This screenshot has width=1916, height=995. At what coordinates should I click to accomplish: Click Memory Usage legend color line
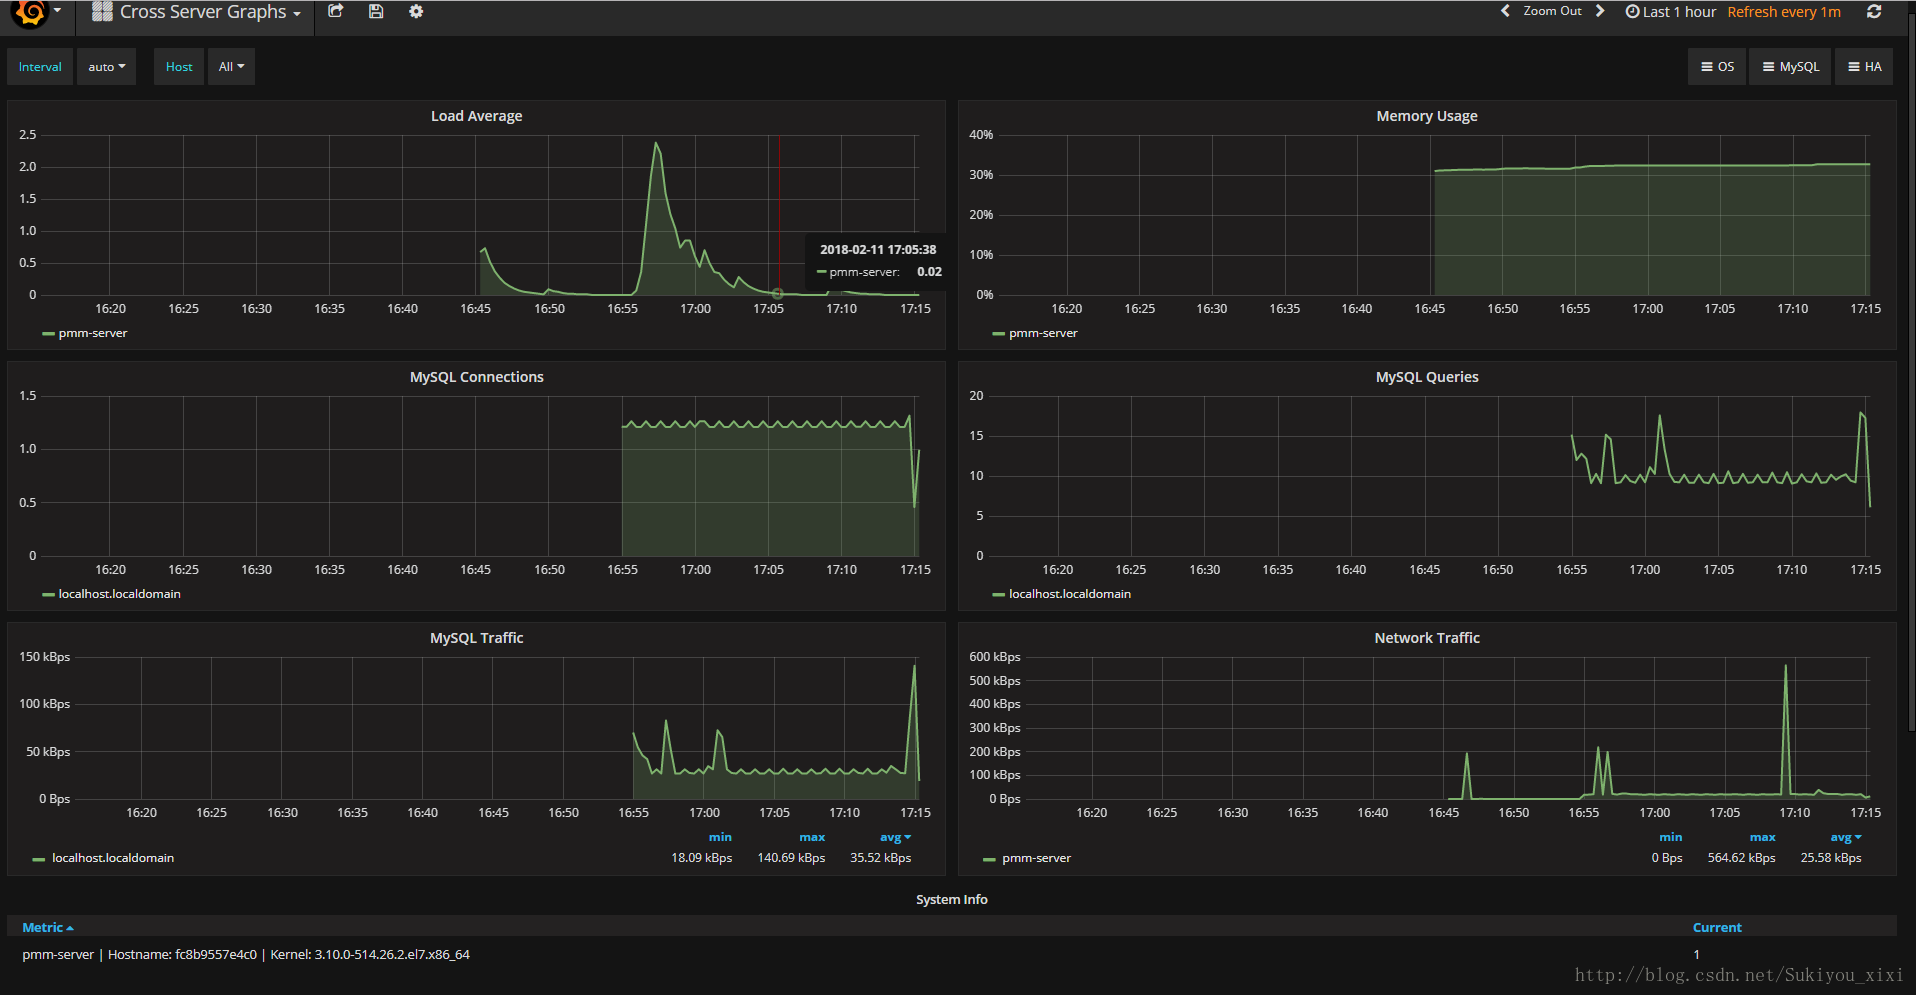point(998,334)
